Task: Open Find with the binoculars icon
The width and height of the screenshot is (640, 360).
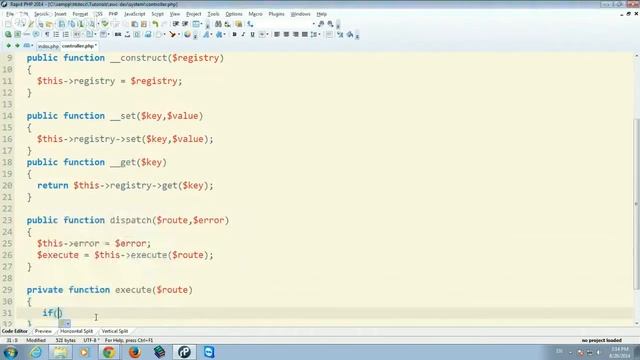Action: (x=218, y=24)
